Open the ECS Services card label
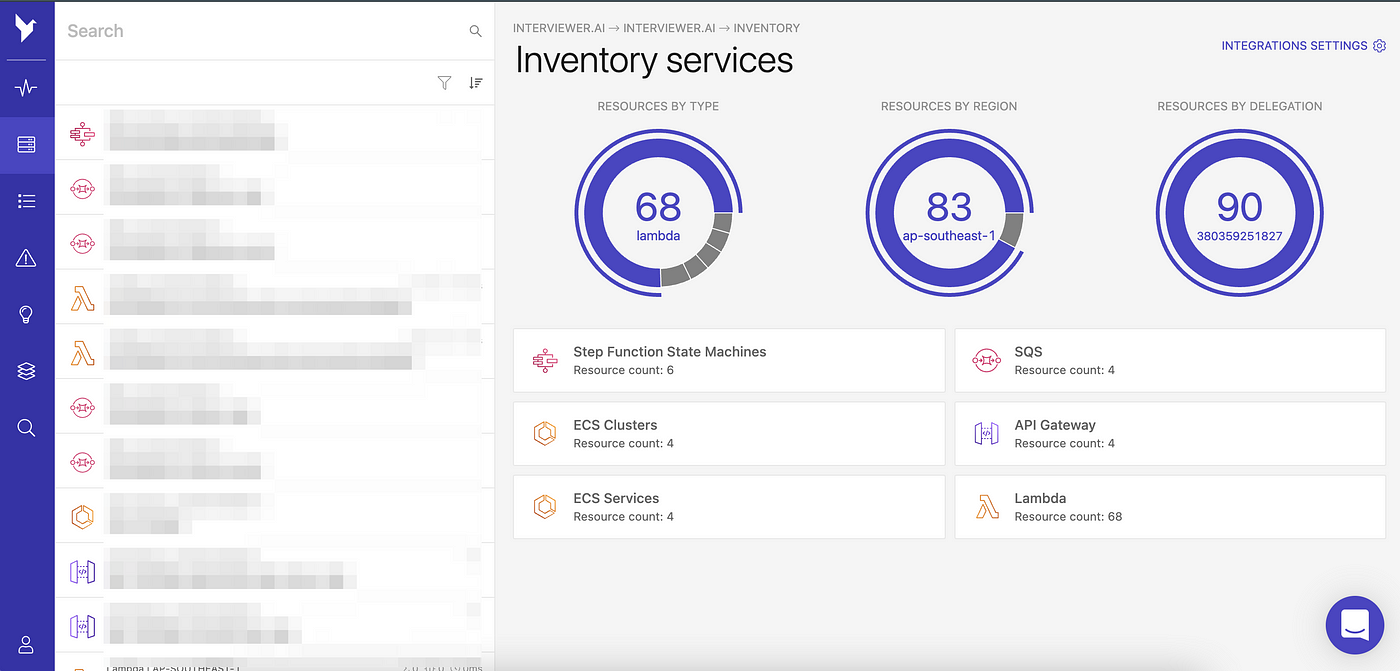 click(x=616, y=498)
